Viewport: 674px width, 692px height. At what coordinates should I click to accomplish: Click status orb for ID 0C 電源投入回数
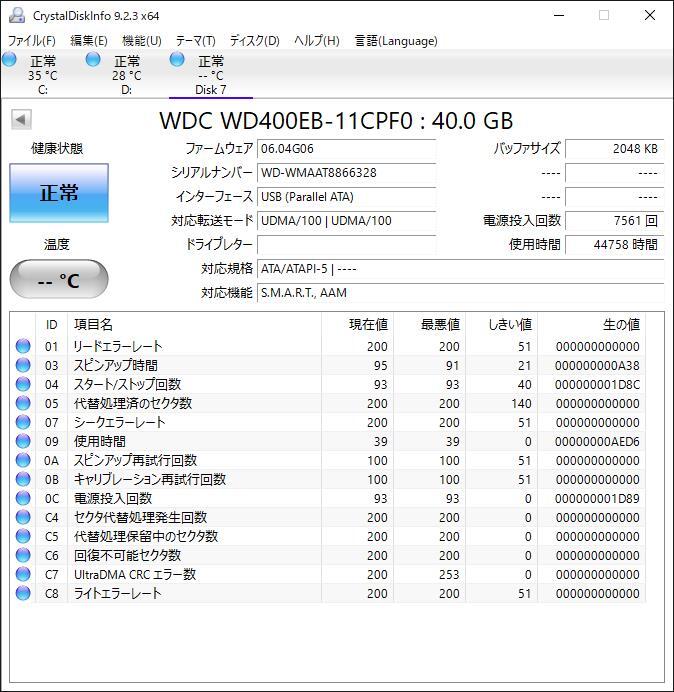point(23,498)
